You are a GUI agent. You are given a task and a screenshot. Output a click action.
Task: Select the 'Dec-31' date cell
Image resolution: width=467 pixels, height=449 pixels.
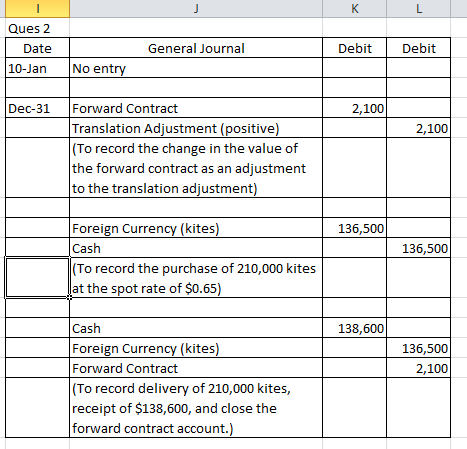pyautogui.click(x=37, y=108)
